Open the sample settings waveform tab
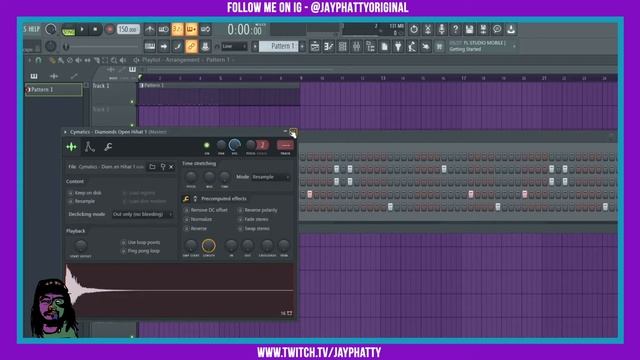This screenshot has width=640, height=360. tap(71, 147)
